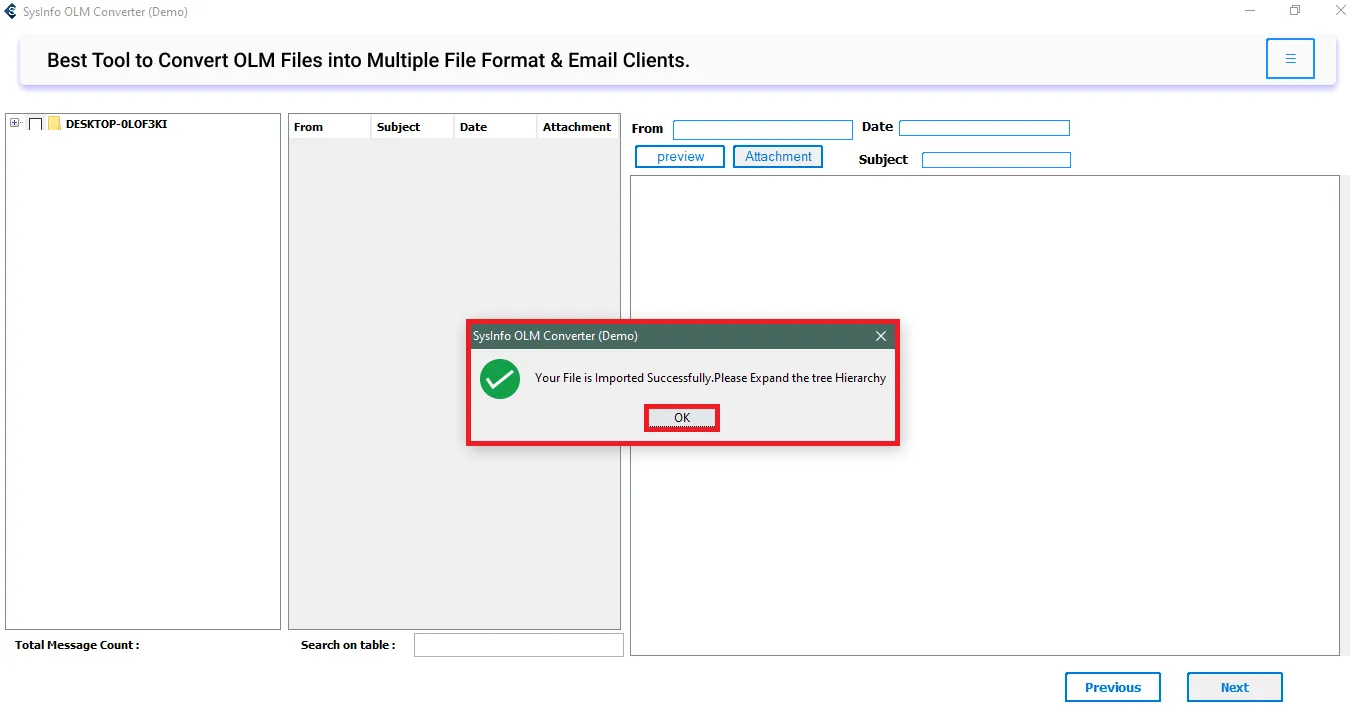Viewport: 1366px width, 728px height.
Task: Sort by the From column header
Action: click(x=330, y=127)
